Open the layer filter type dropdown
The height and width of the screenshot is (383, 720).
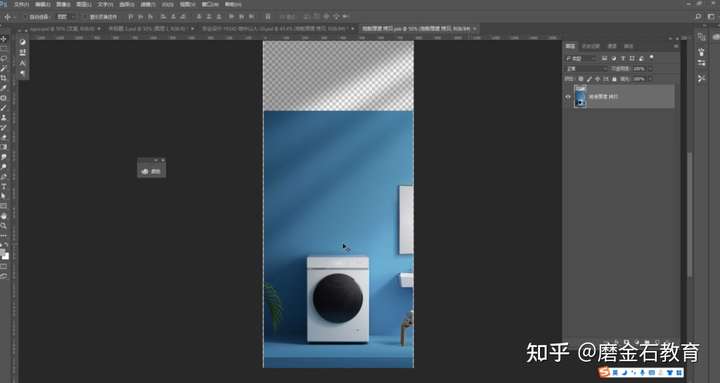click(x=580, y=58)
